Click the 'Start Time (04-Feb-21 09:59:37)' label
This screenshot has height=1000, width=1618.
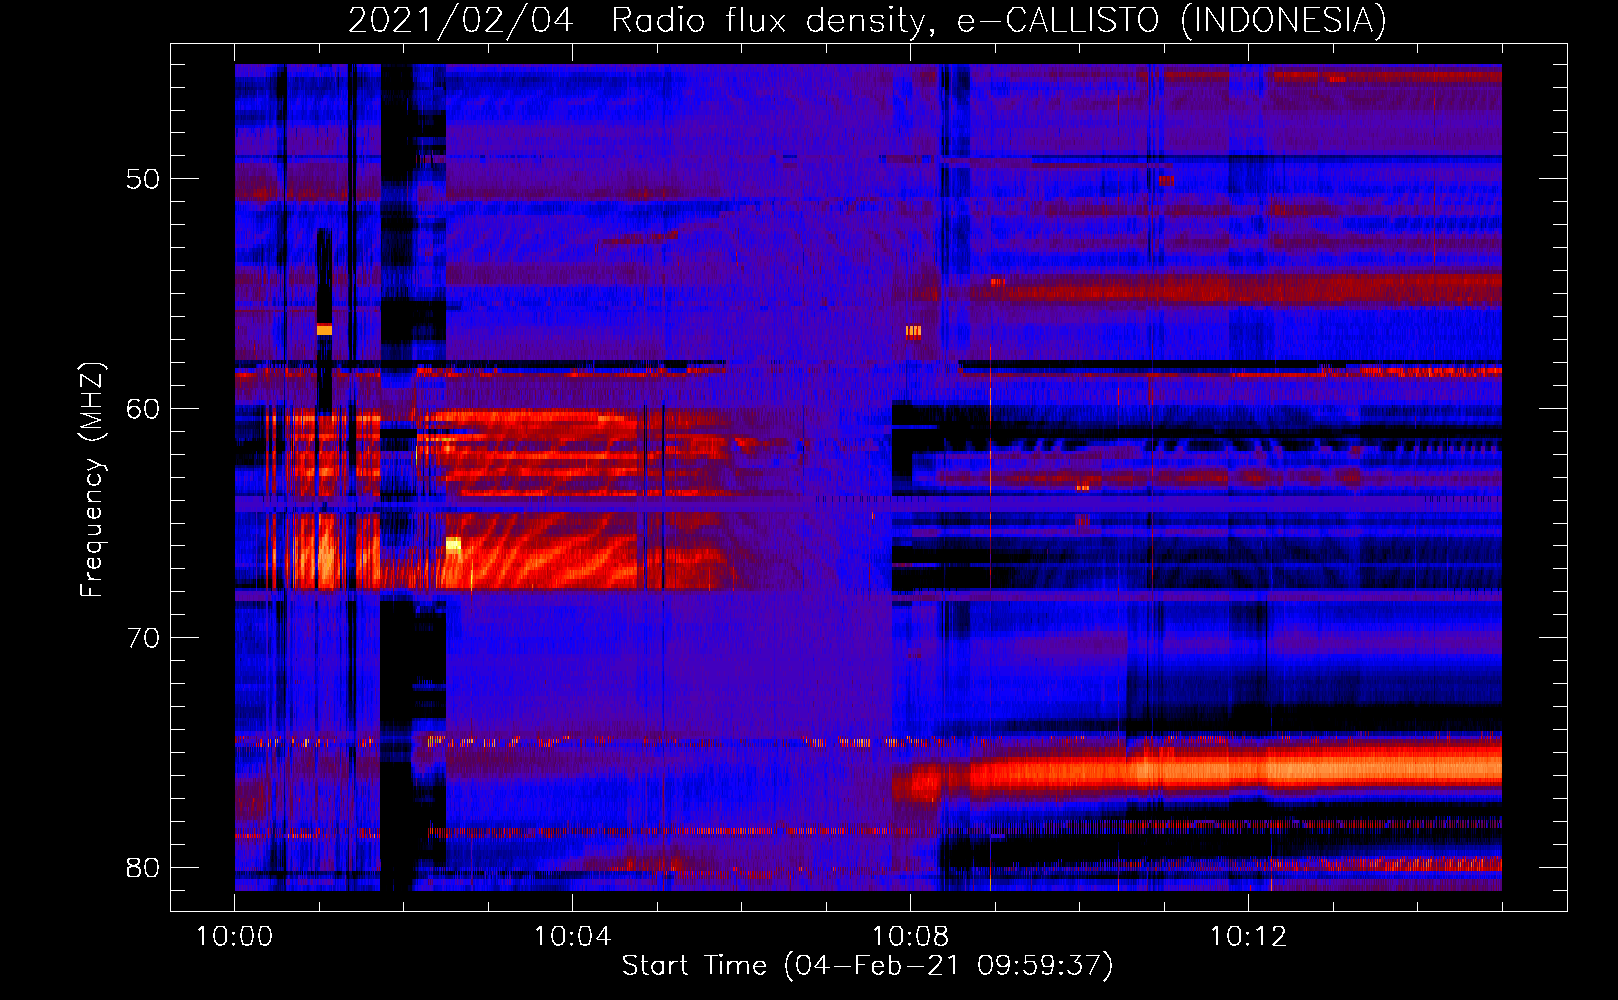coord(867,966)
